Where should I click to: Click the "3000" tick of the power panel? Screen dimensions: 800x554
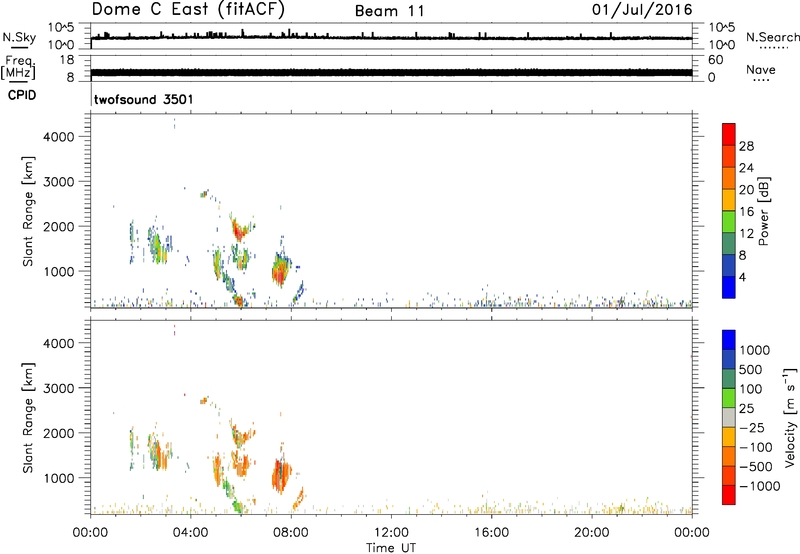click(x=59, y=182)
